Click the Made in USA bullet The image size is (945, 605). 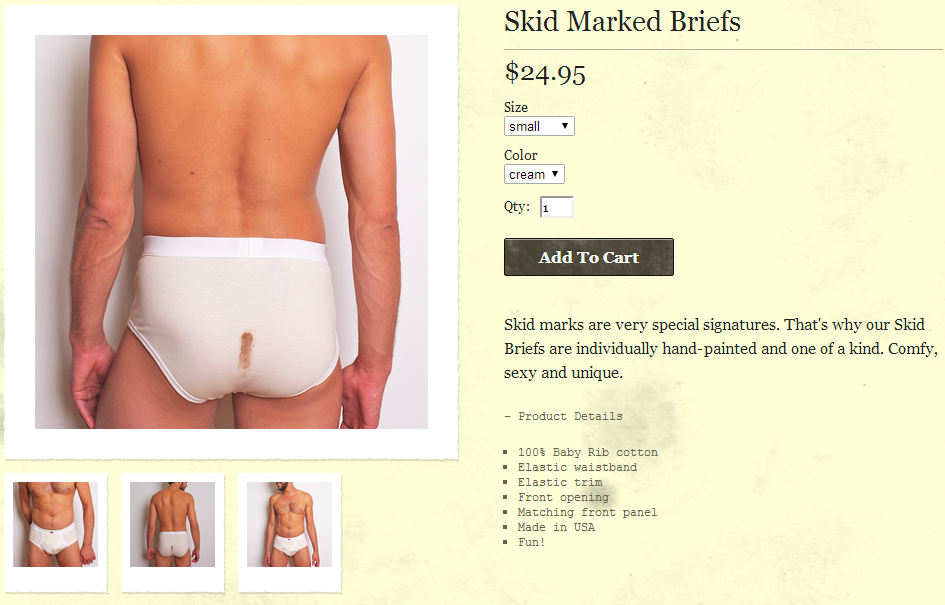point(556,527)
